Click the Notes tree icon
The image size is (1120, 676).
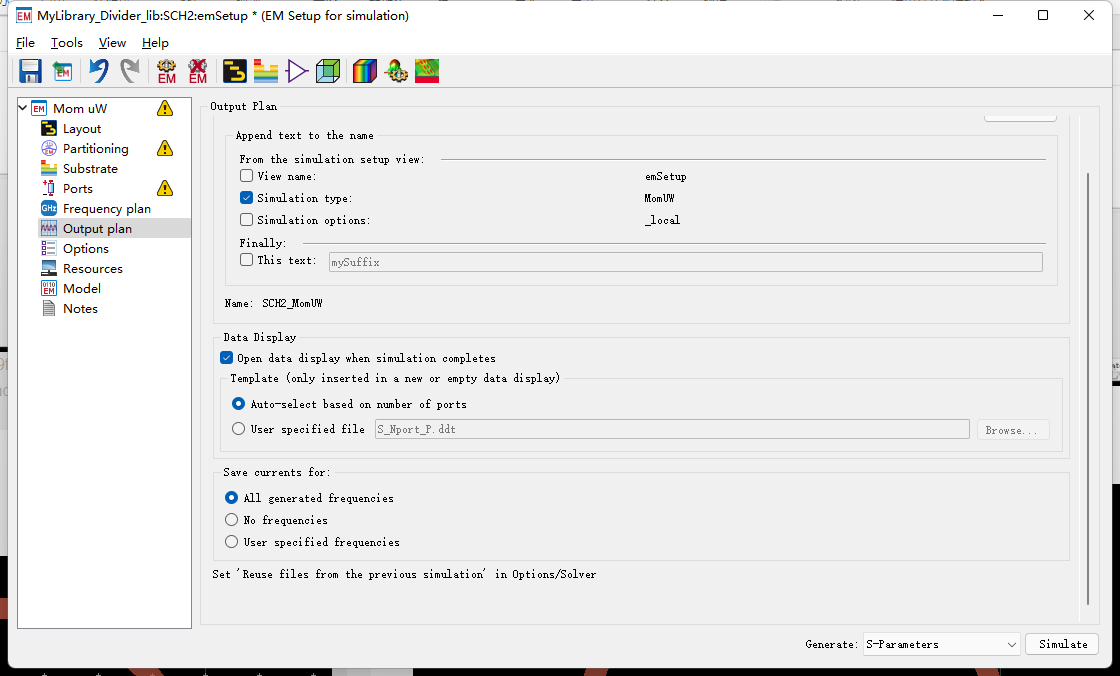(49, 309)
